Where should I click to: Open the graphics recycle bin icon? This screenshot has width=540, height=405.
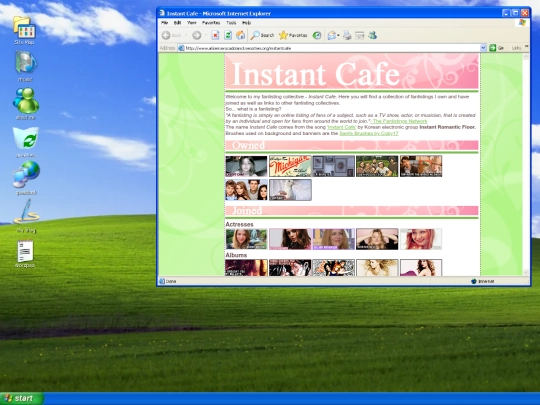pos(26,142)
